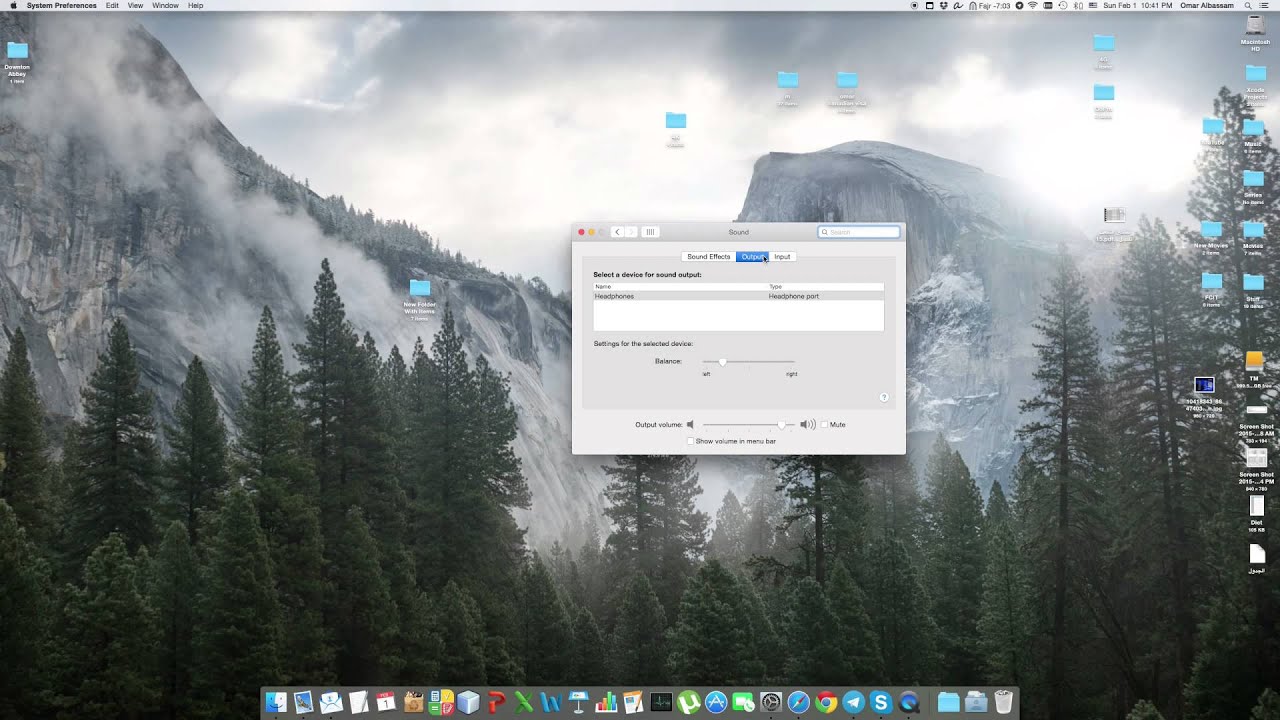The image size is (1280, 720).
Task: Show all preferences grid button
Action: click(x=650, y=232)
